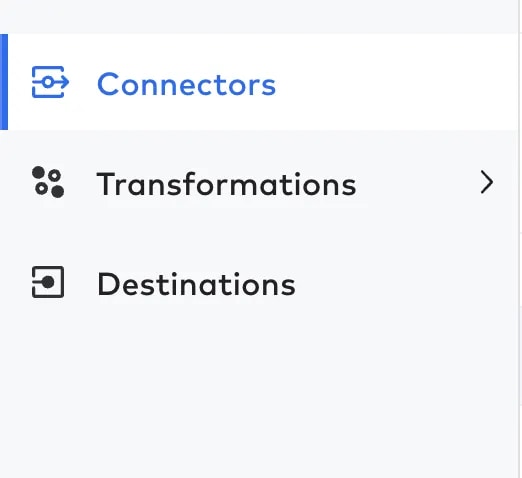This screenshot has width=522, height=478.
Task: Open the Connectors page
Action: [x=259, y=82]
